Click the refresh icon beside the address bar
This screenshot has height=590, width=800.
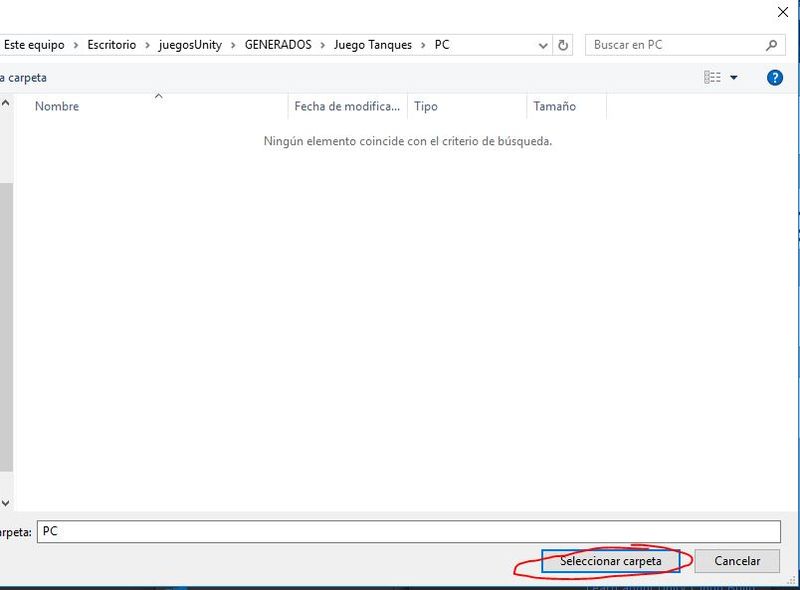coord(563,45)
